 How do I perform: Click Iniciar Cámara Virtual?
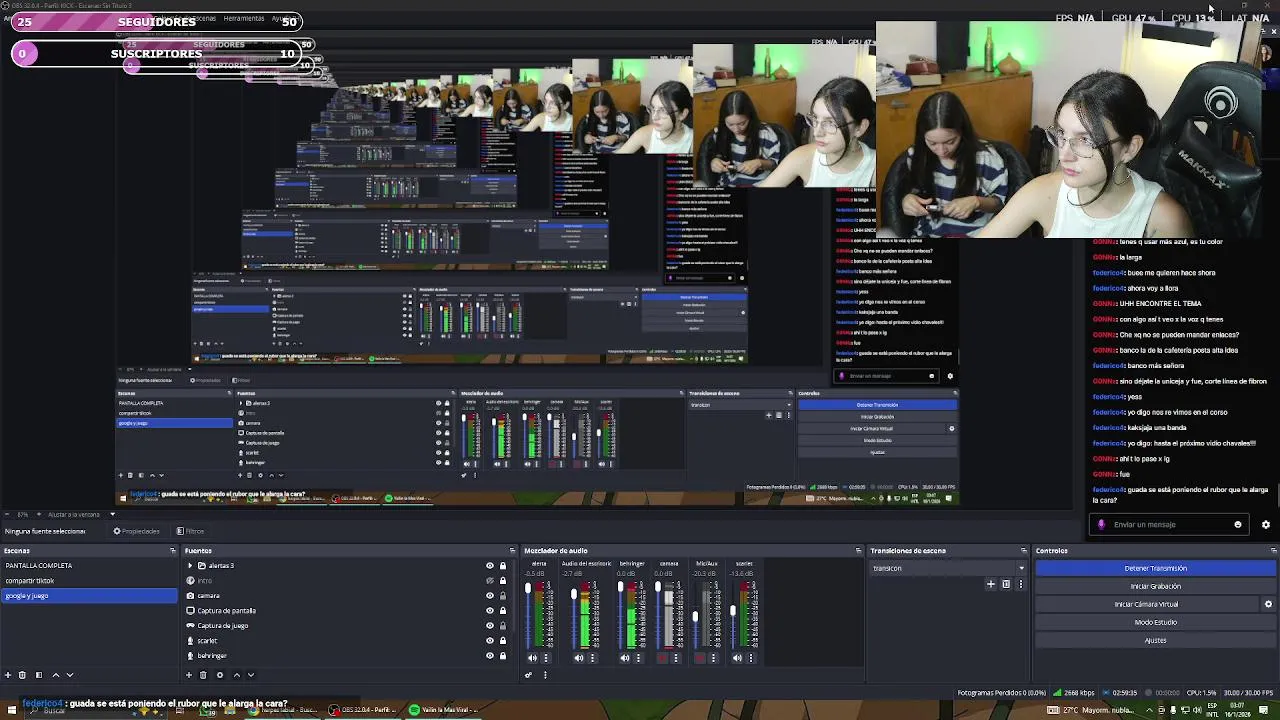(1146, 604)
